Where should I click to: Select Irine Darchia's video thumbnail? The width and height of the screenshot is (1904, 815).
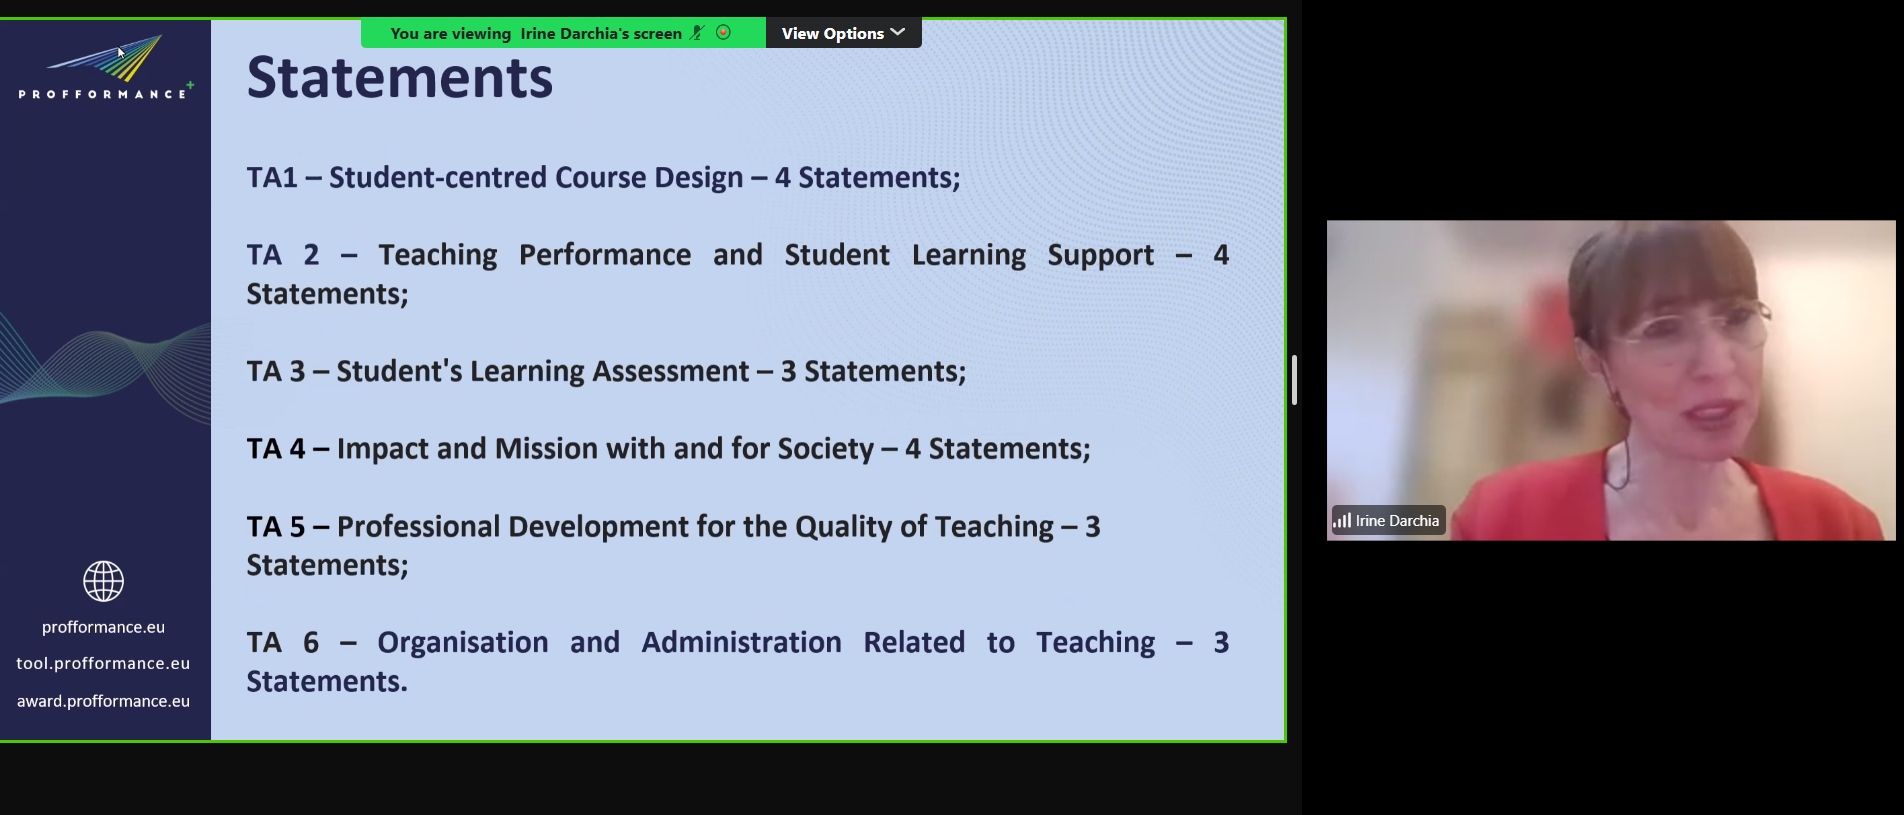point(1610,380)
